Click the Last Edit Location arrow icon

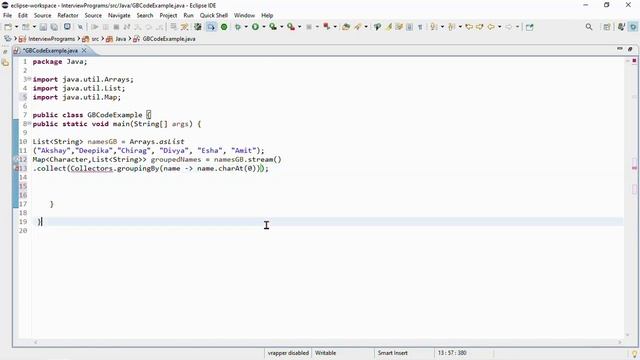click(x=469, y=27)
